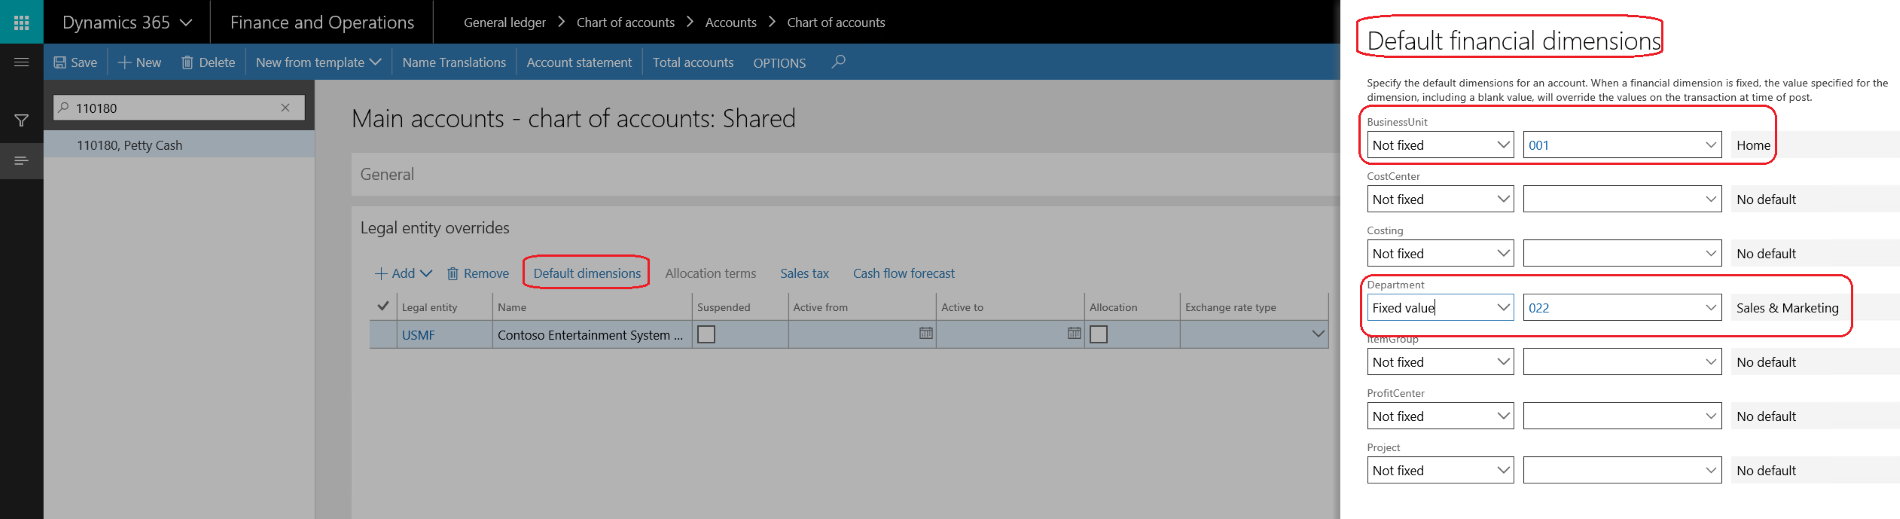
Task: Open ItemGroup Not fixed dropdown
Action: (1440, 362)
